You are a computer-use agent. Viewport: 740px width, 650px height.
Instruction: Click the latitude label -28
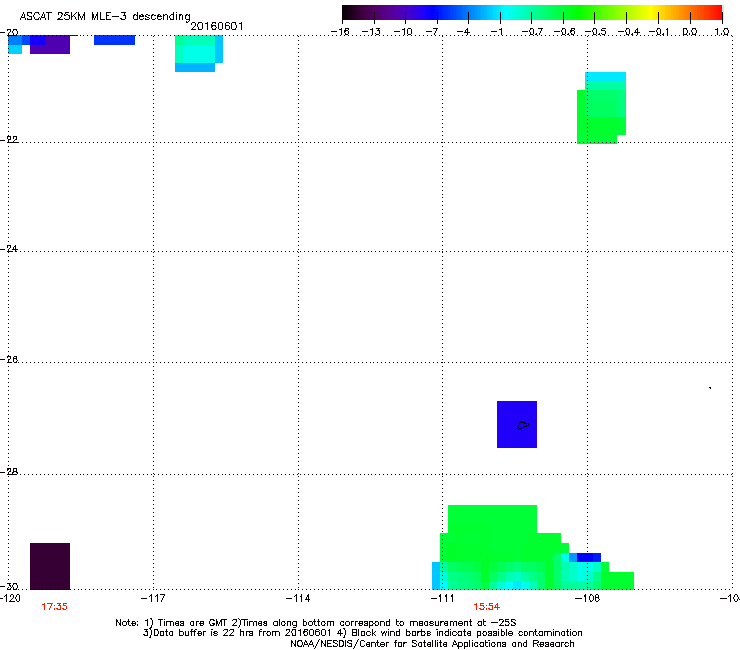coord(9,472)
